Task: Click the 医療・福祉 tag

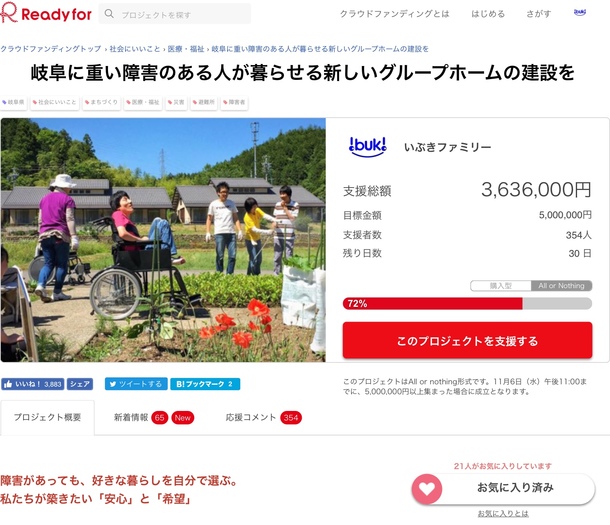Action: pyautogui.click(x=143, y=102)
